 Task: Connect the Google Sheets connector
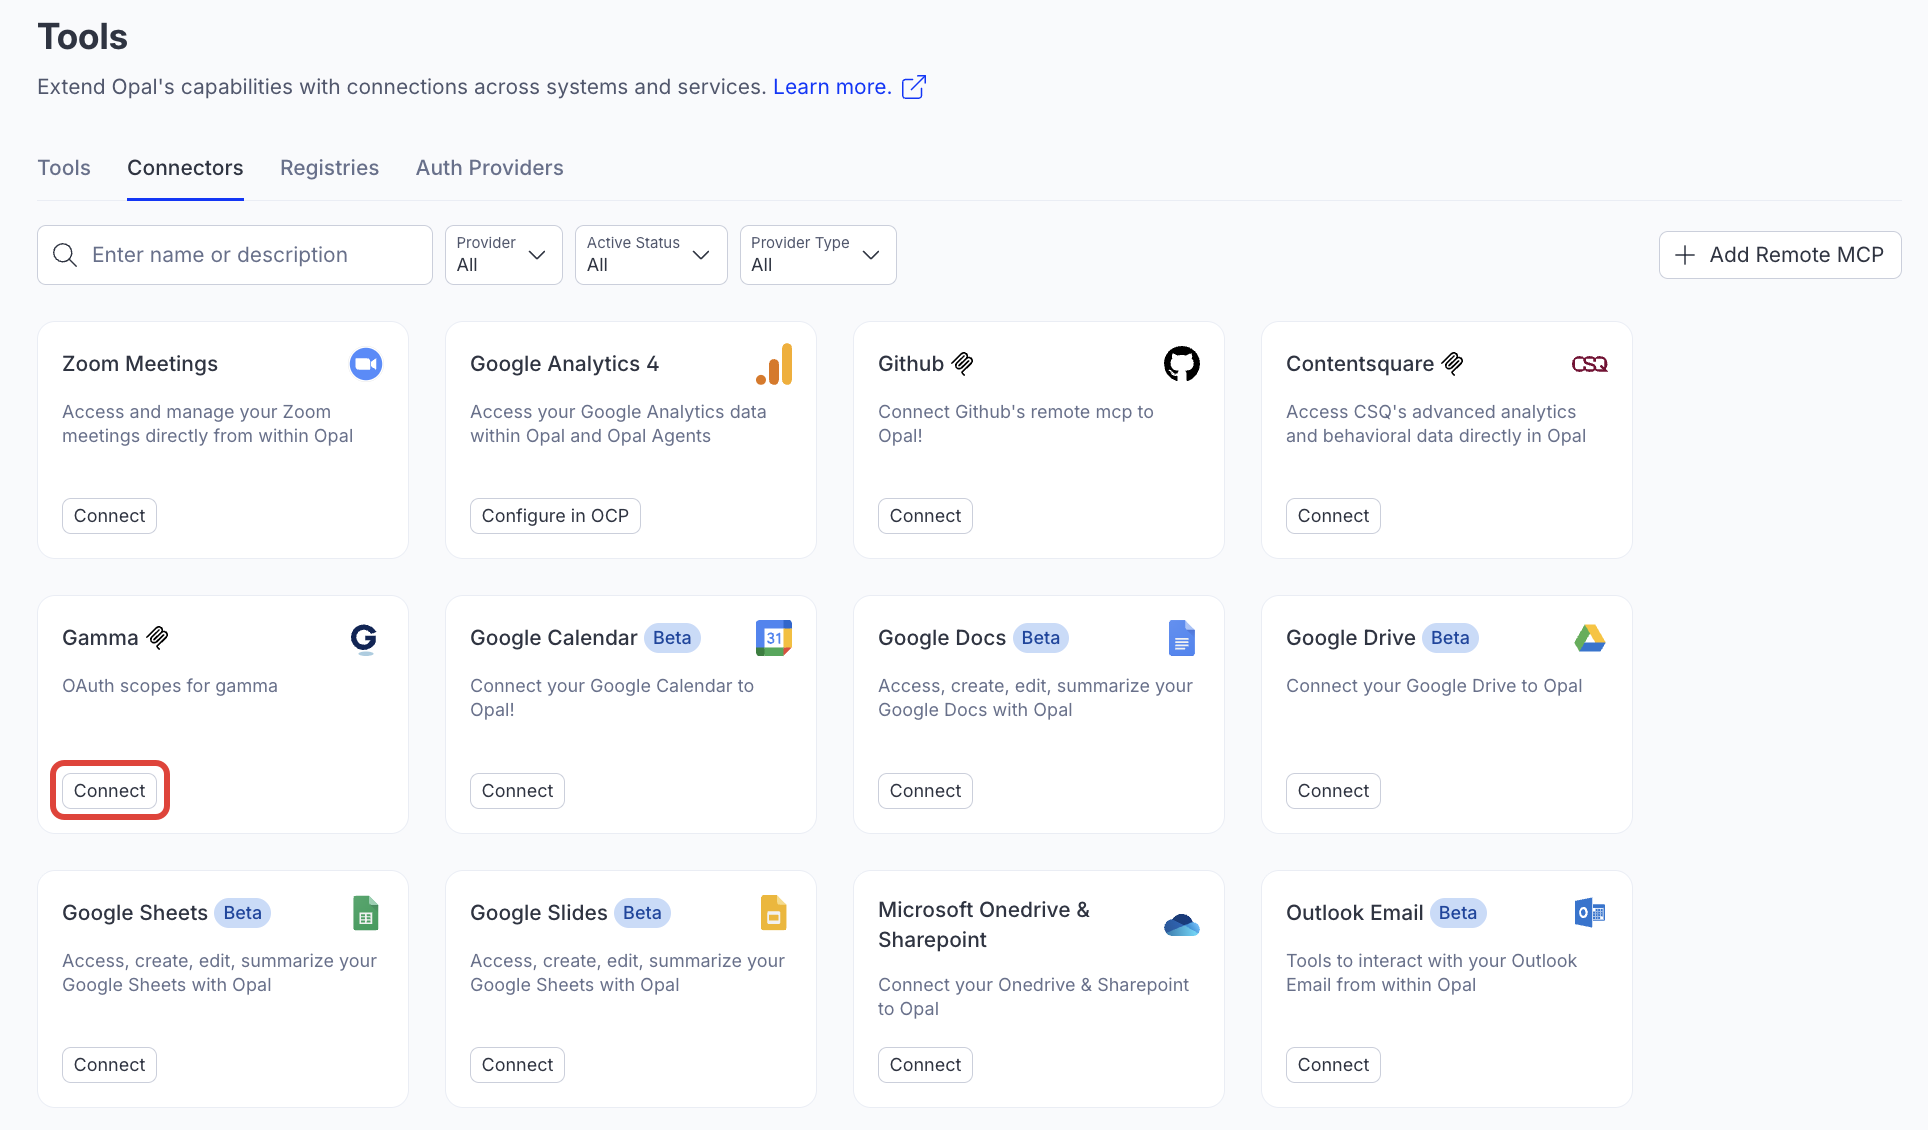[x=109, y=1065]
